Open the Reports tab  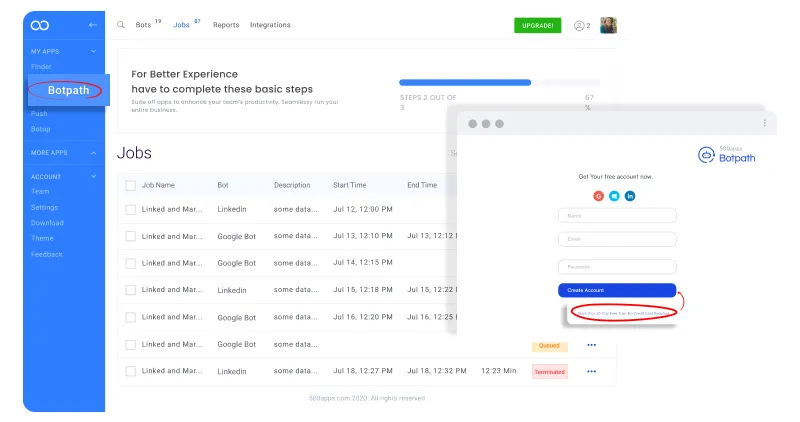tap(226, 25)
